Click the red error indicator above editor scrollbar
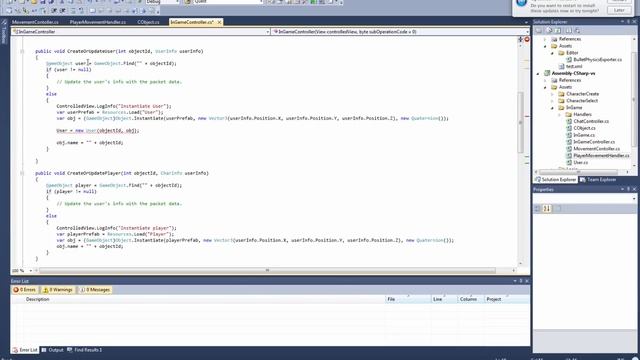 pos(527,40)
